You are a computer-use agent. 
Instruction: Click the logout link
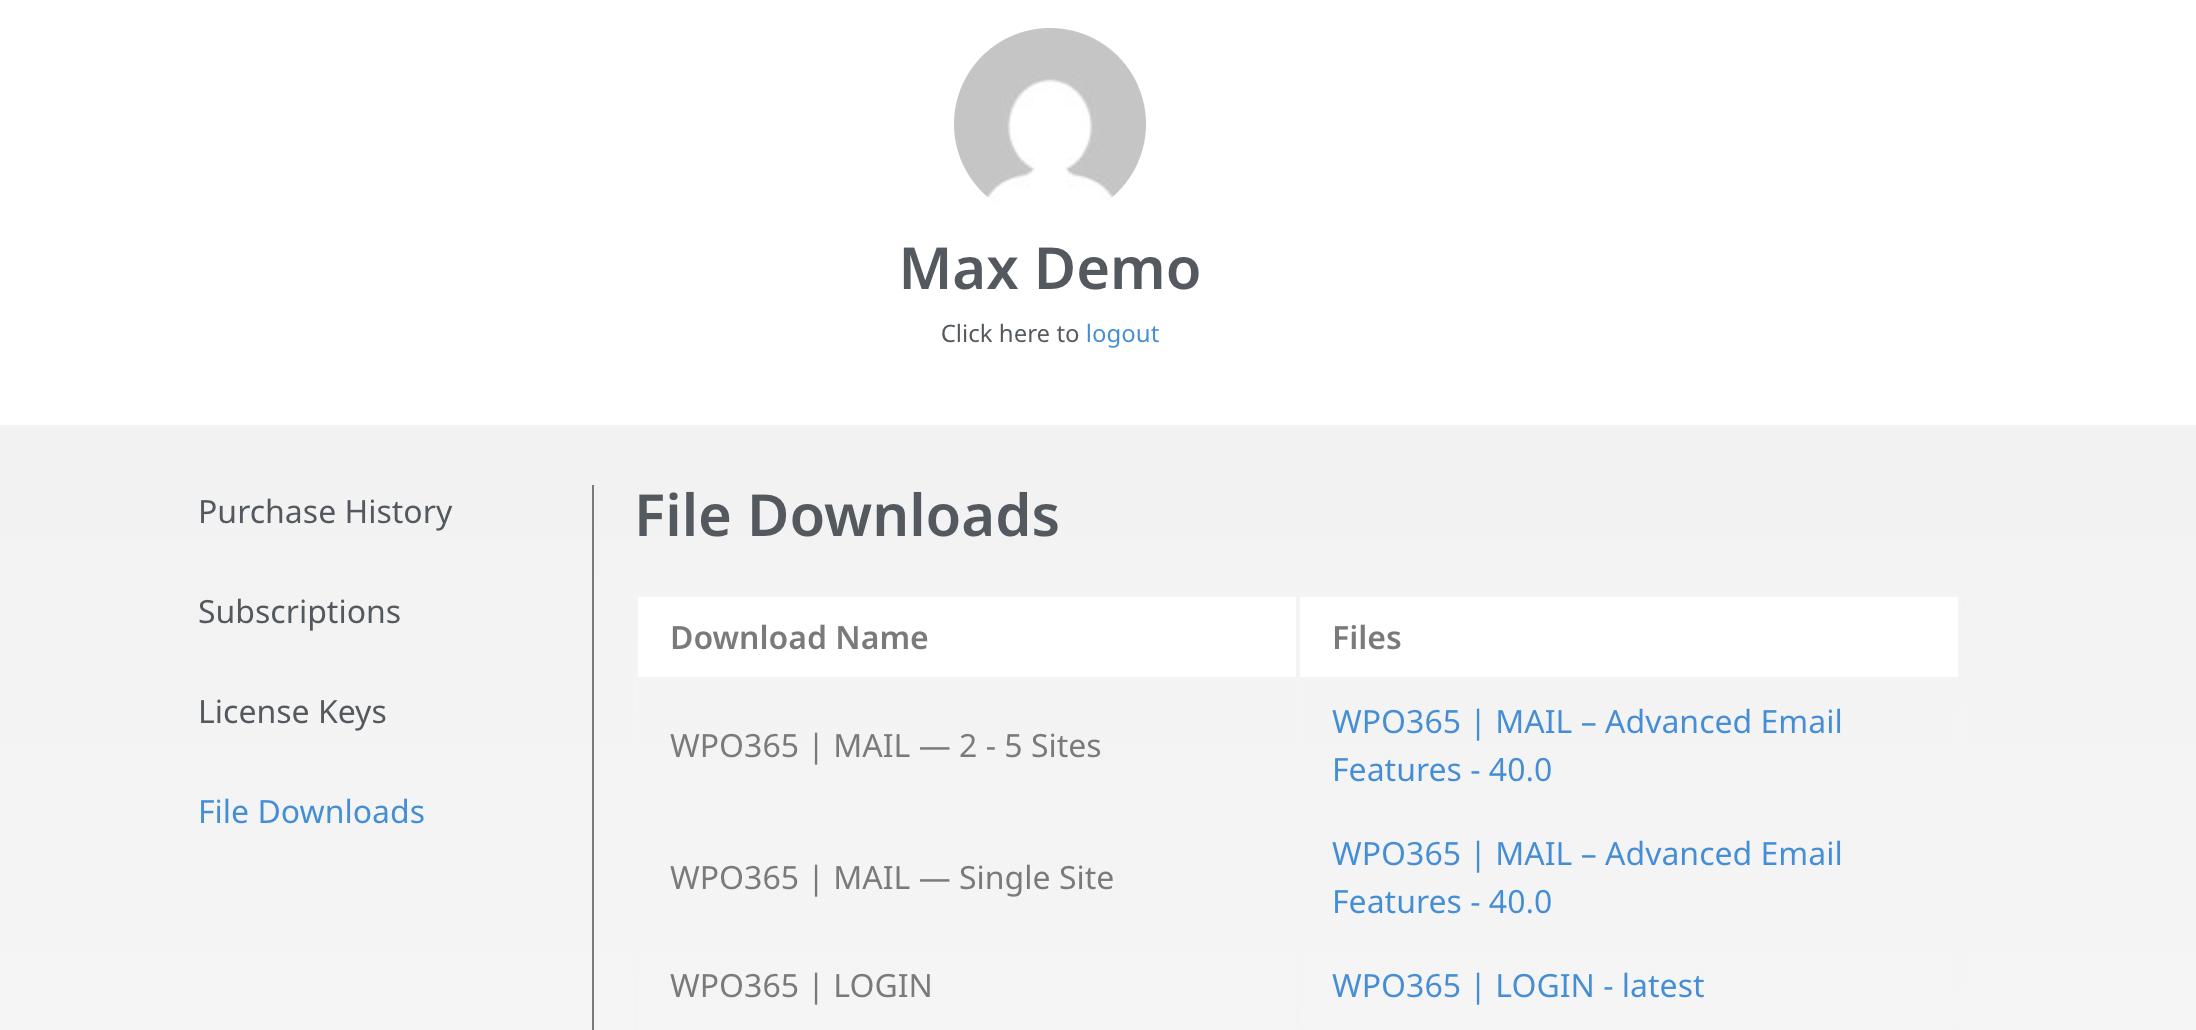[x=1122, y=334]
